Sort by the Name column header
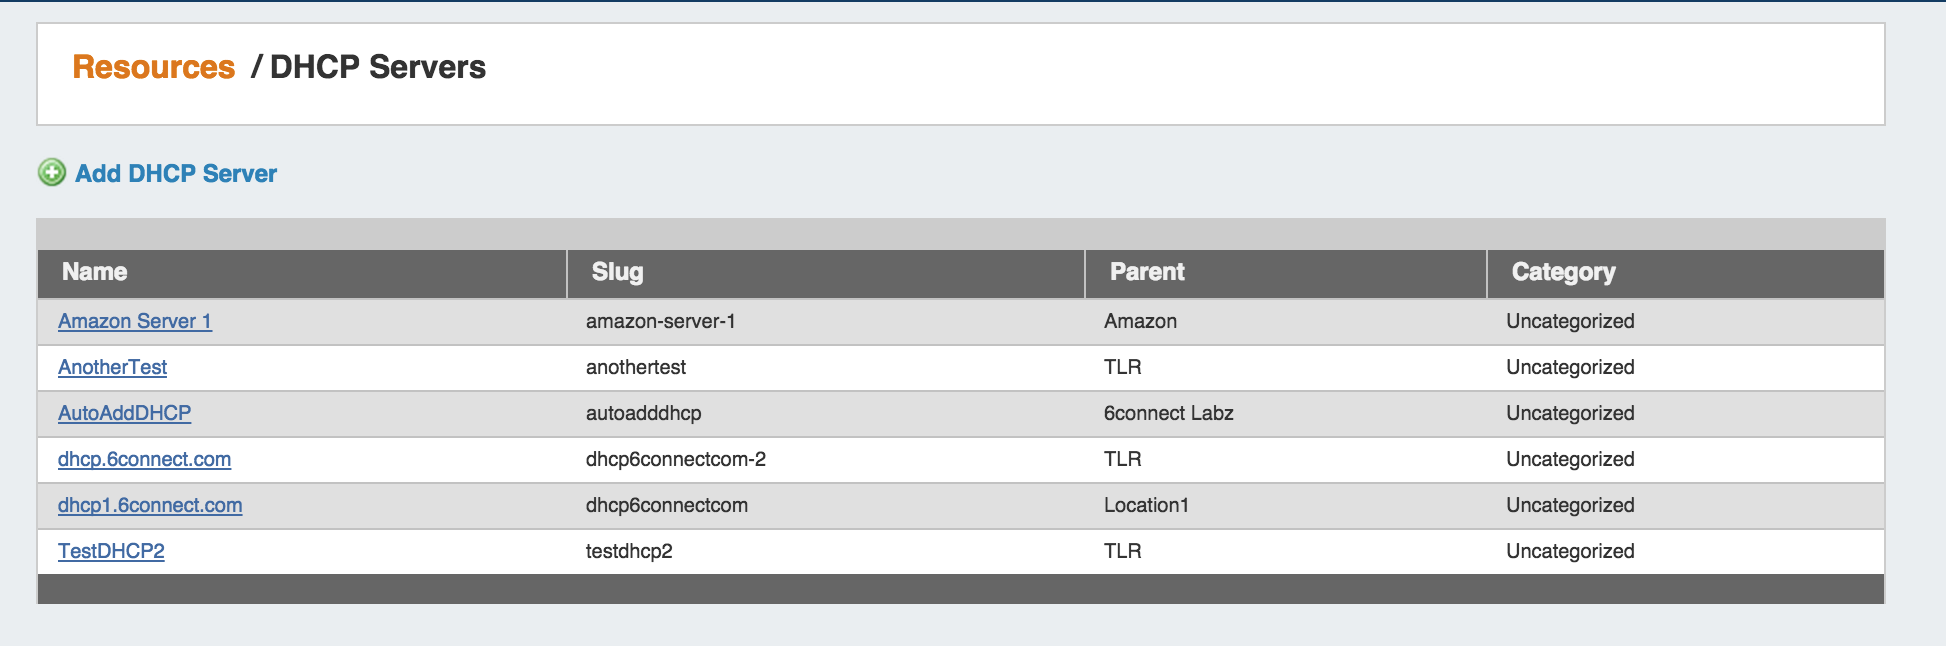Viewport: 1946px width, 646px height. coord(95,272)
